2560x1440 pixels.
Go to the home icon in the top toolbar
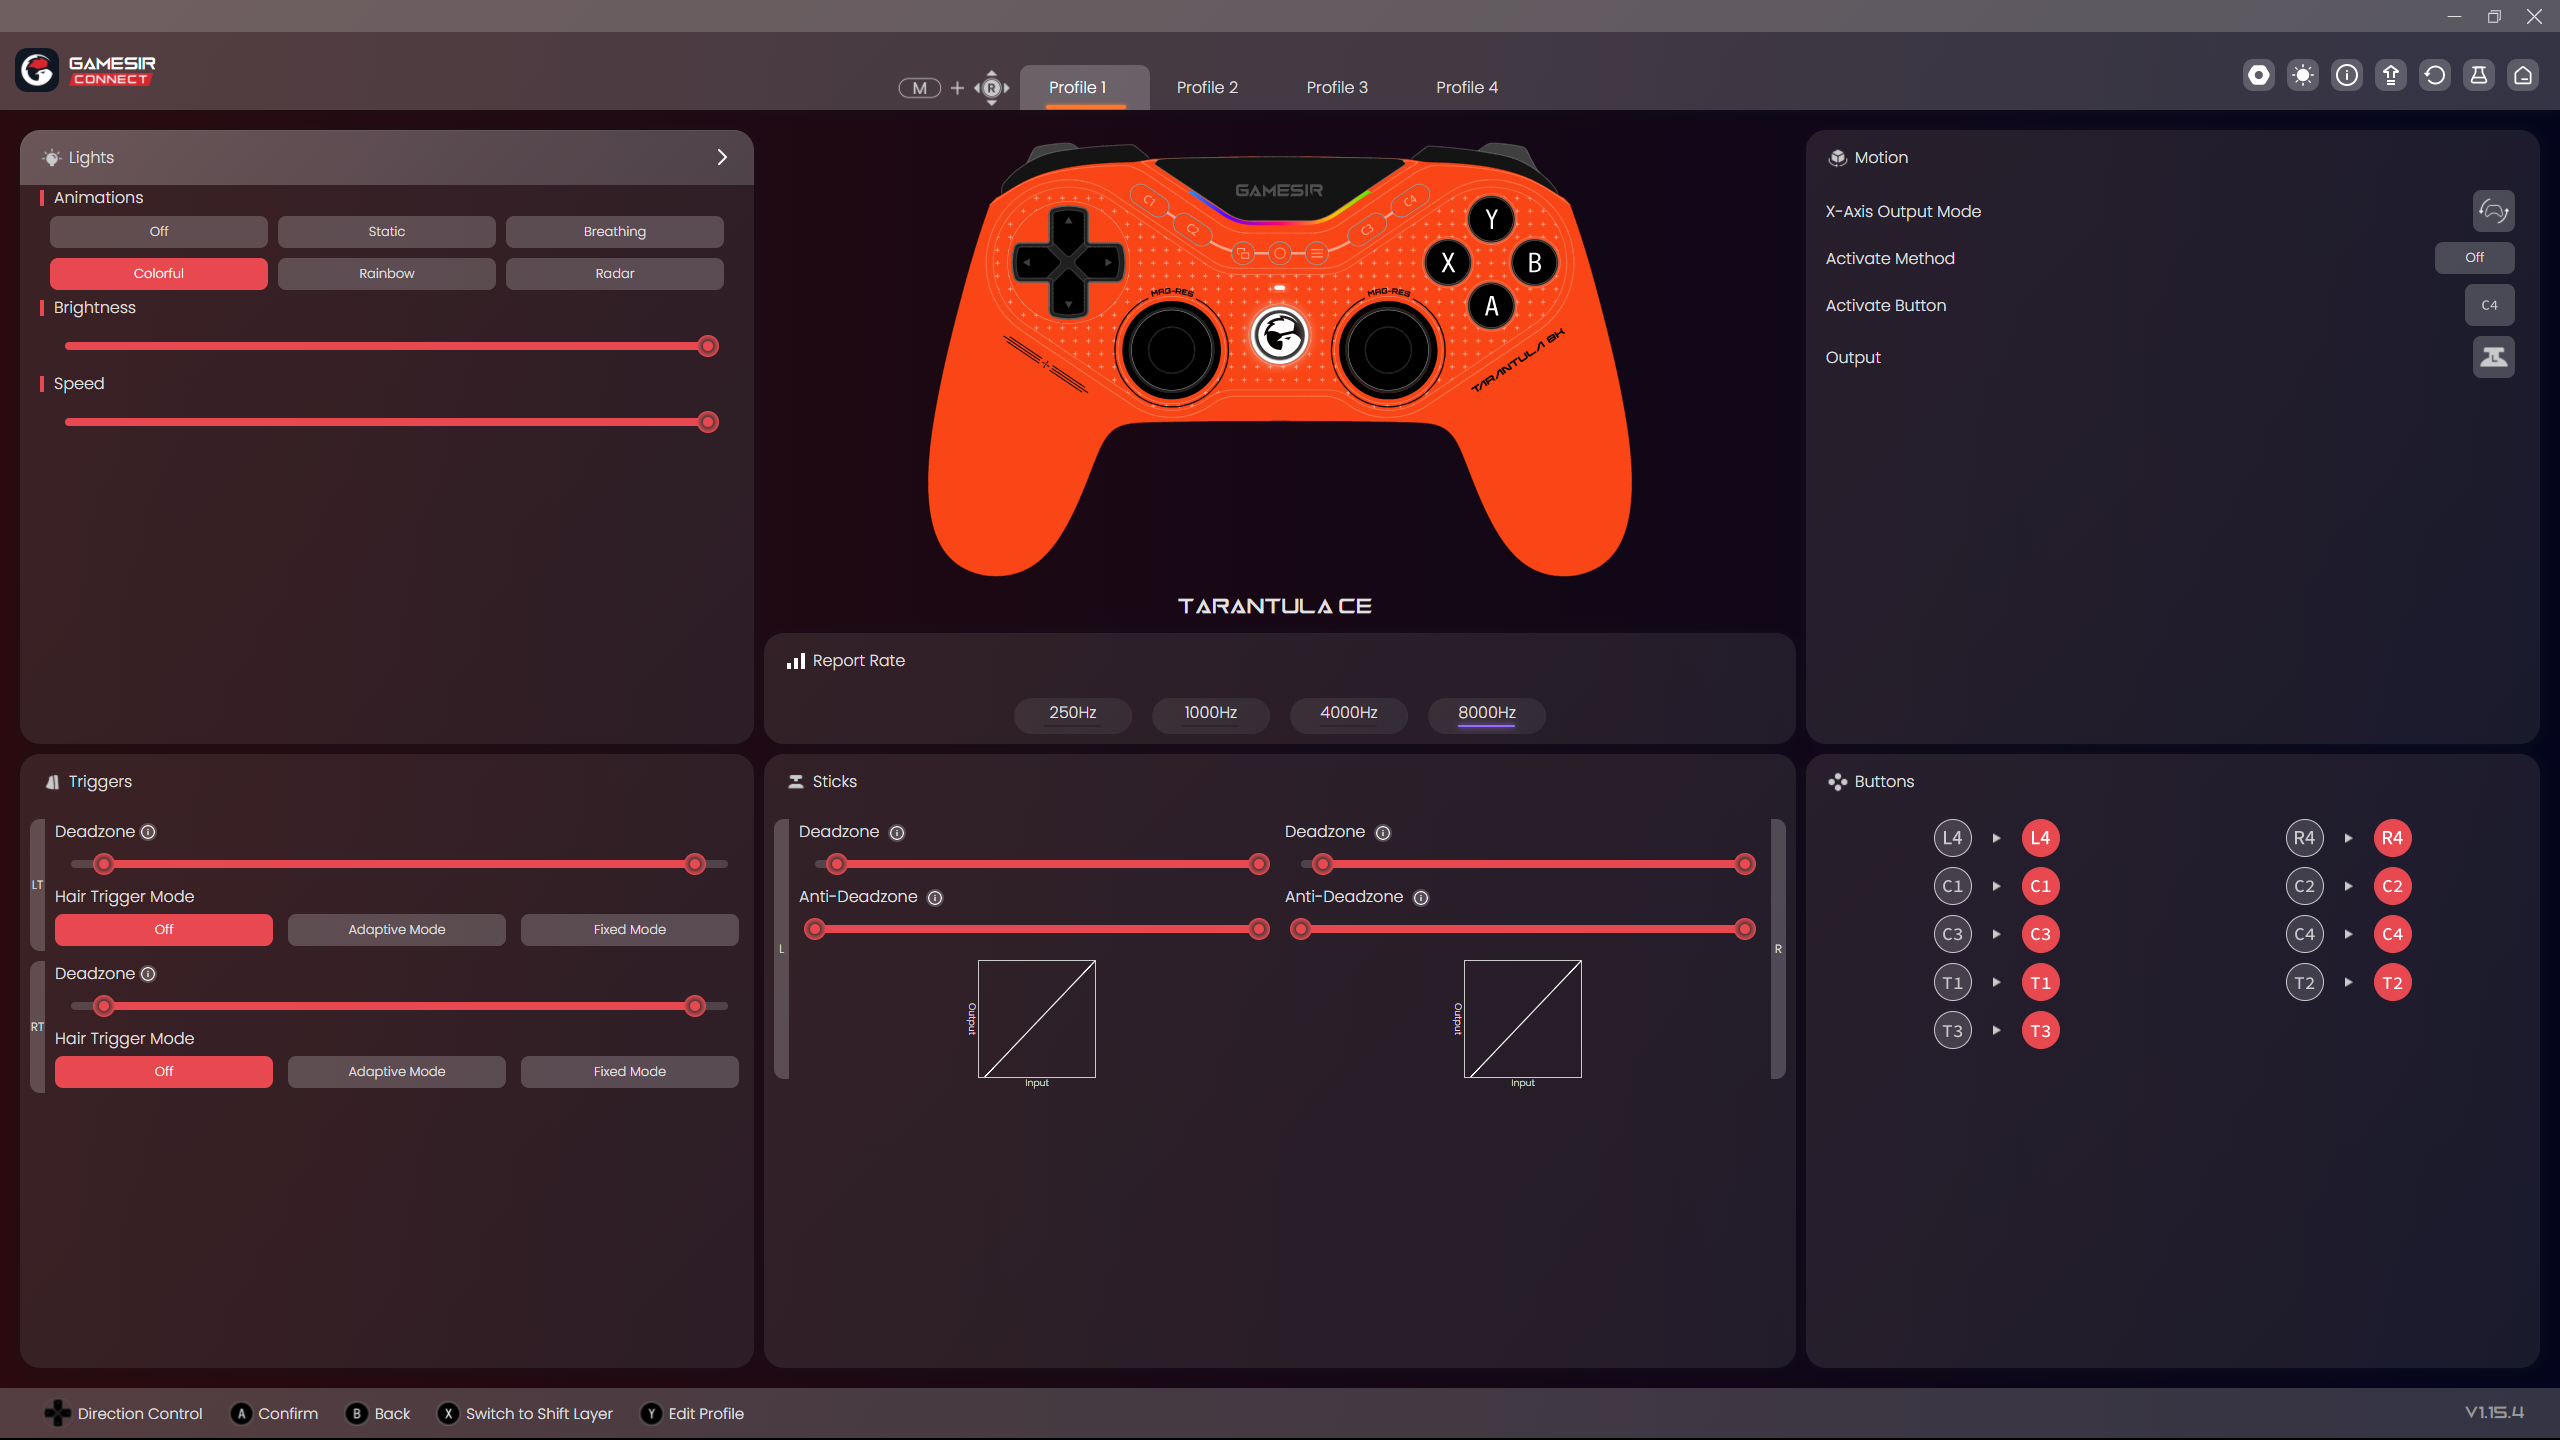point(2523,75)
